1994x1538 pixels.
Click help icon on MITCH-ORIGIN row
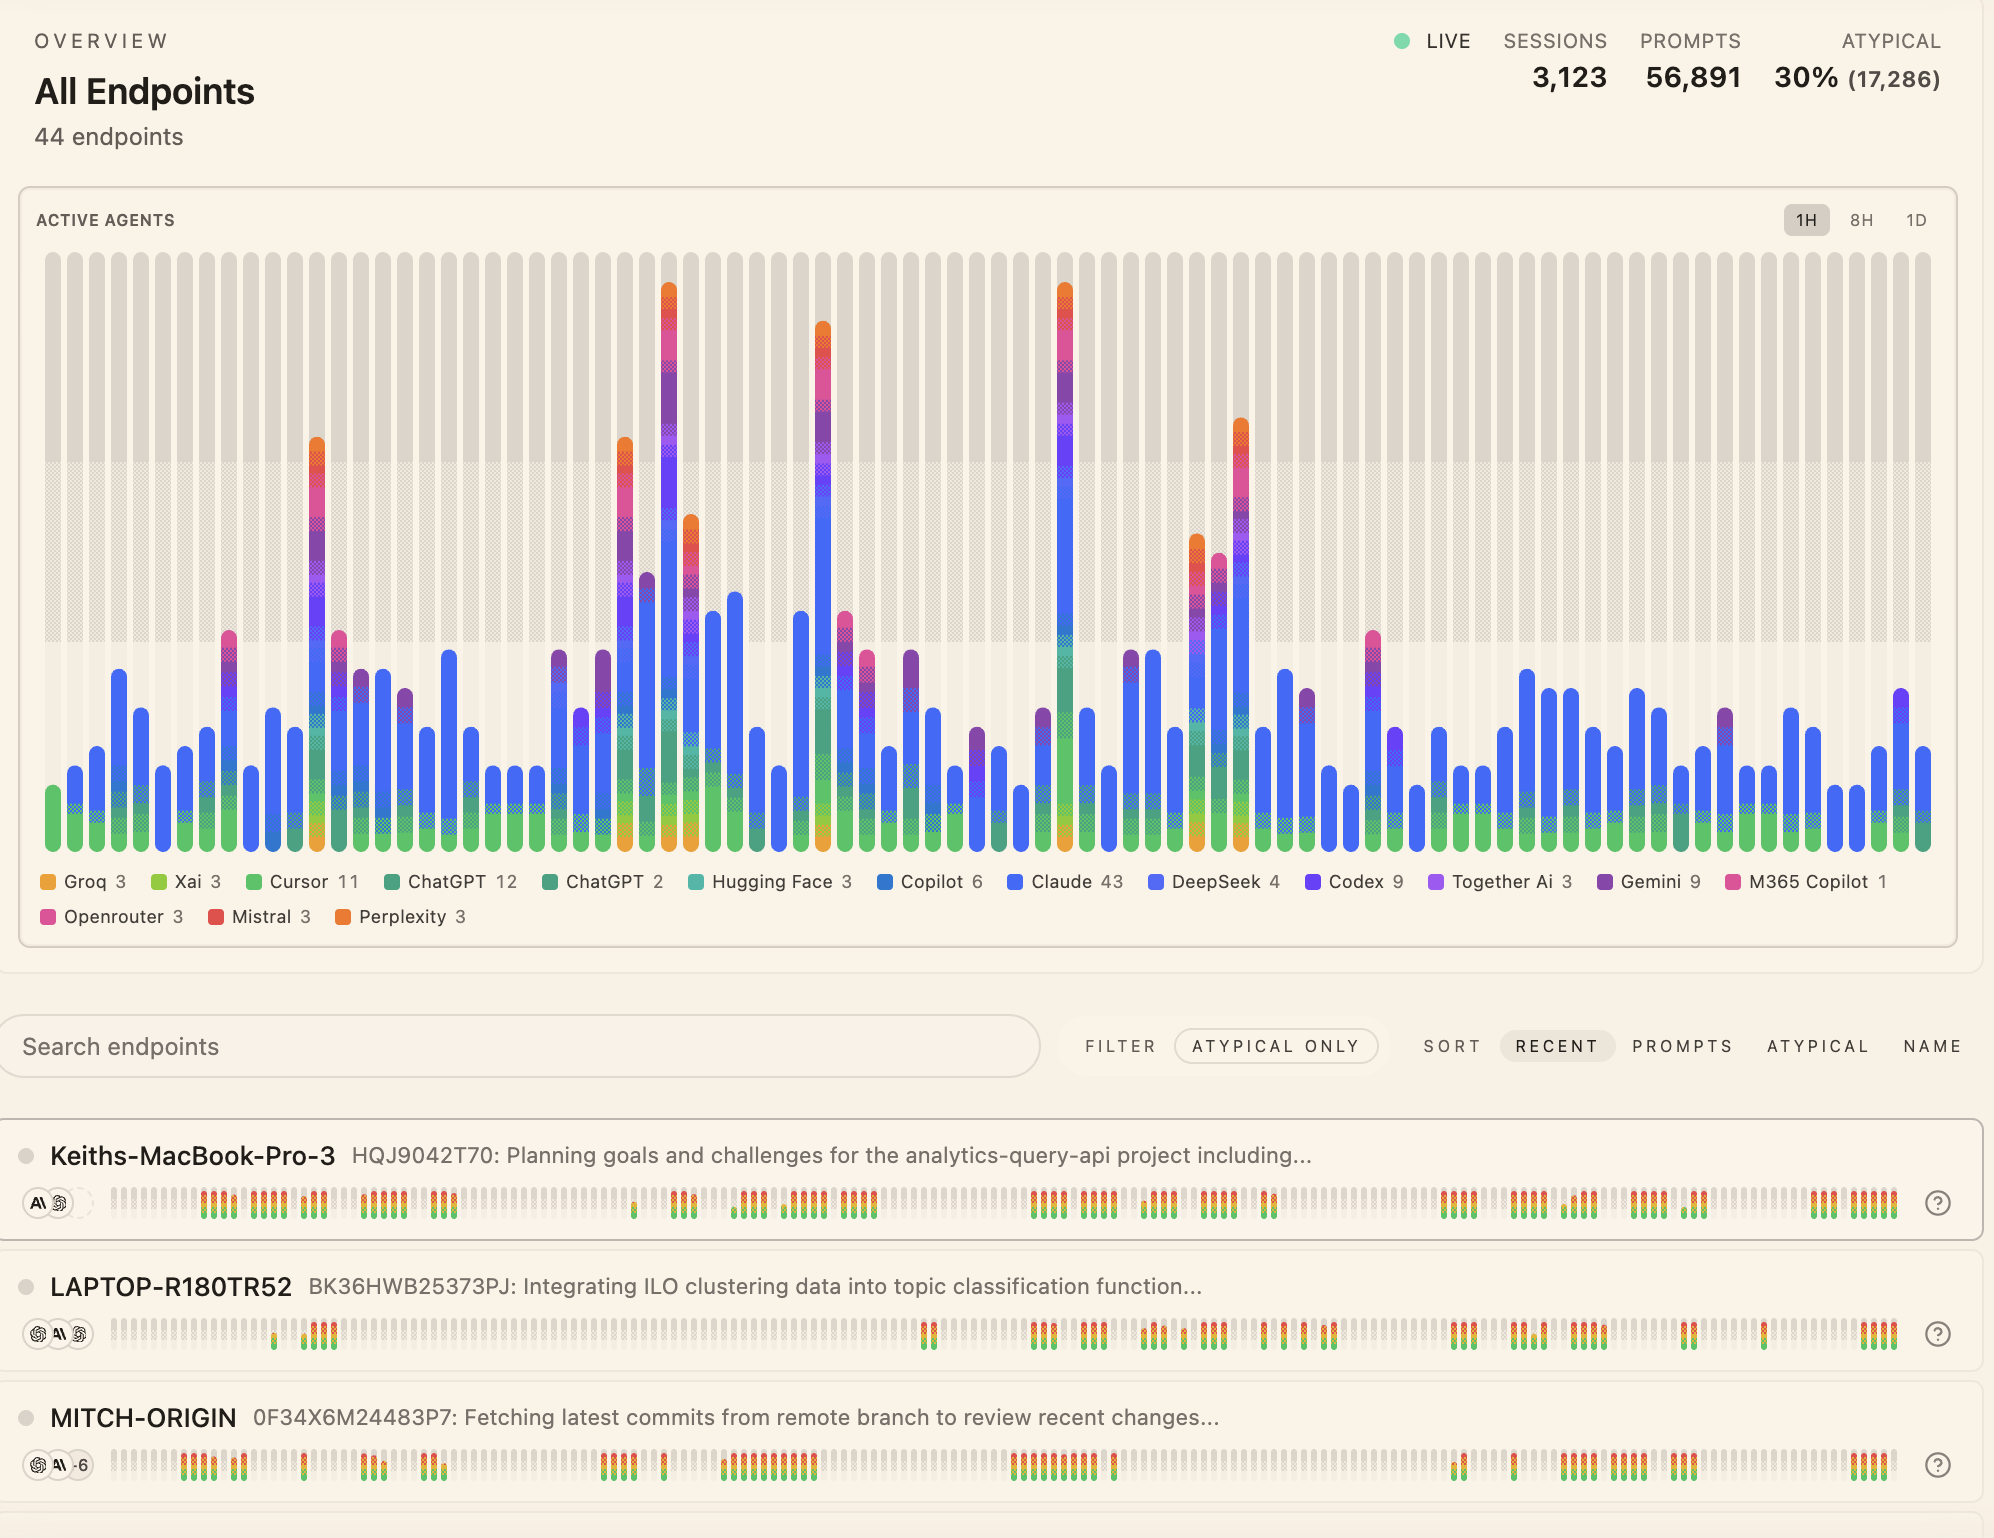click(1937, 1465)
